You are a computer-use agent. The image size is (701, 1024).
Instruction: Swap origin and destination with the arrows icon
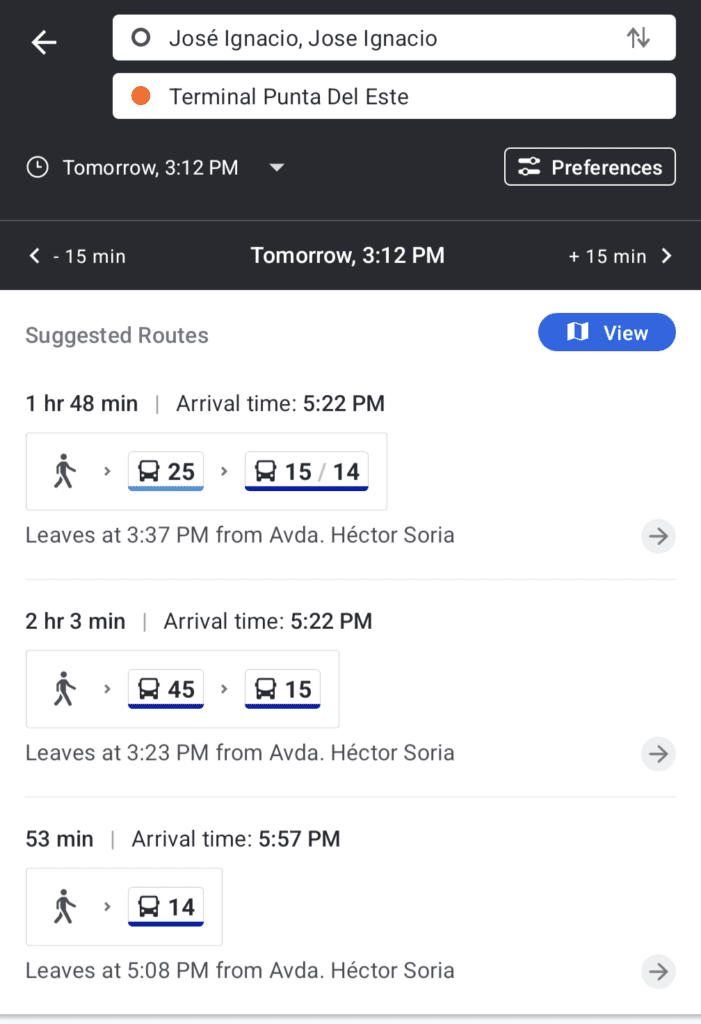point(638,38)
